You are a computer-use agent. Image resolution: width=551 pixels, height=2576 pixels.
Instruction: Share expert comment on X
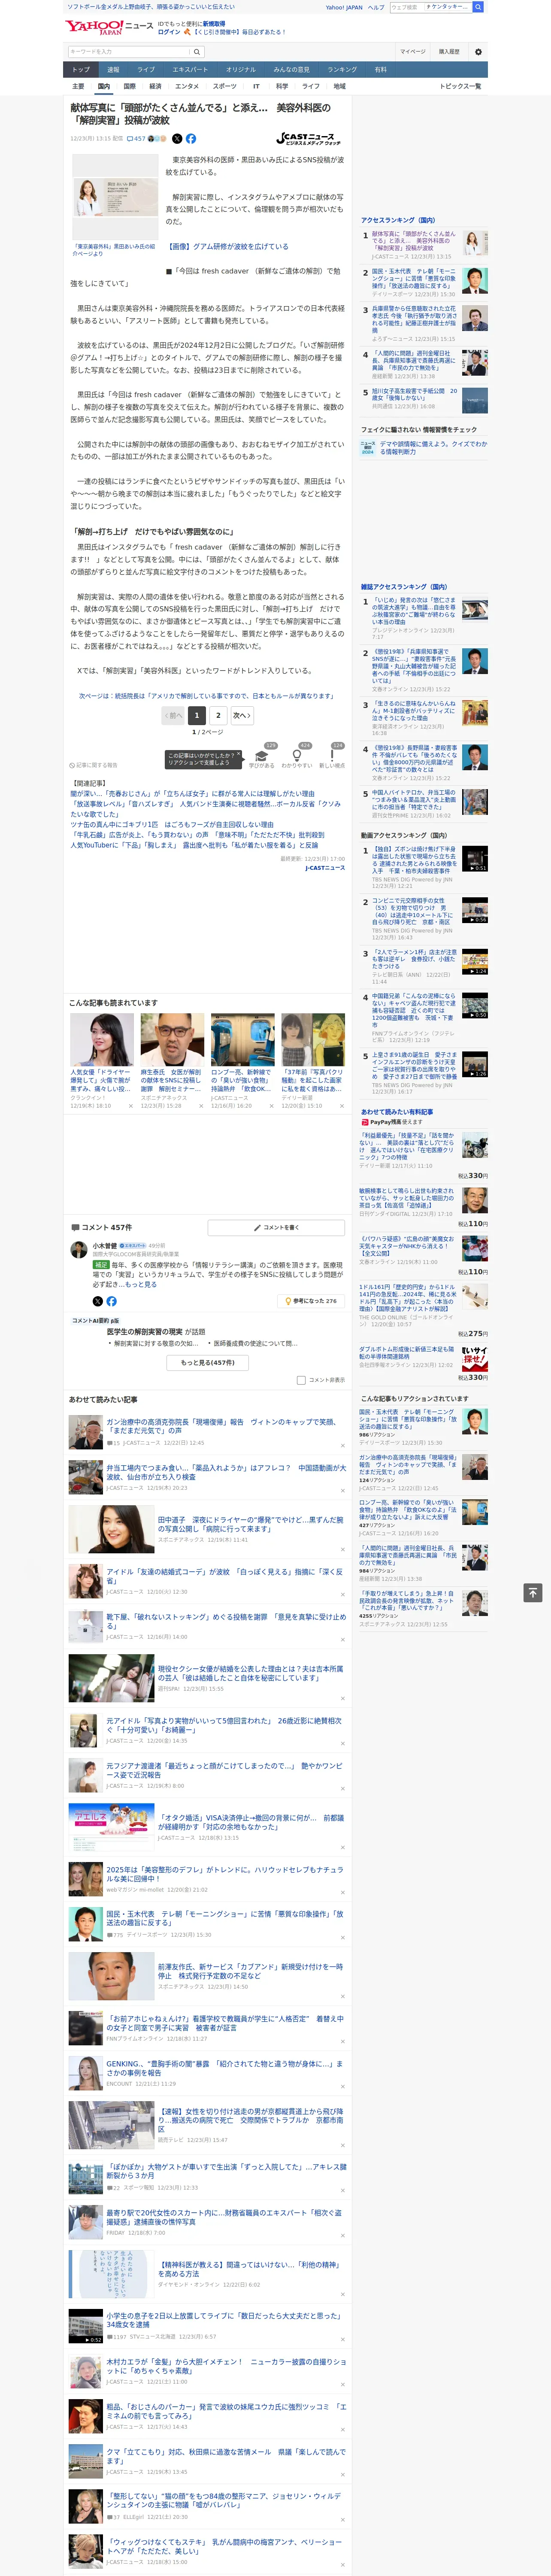click(x=97, y=1301)
